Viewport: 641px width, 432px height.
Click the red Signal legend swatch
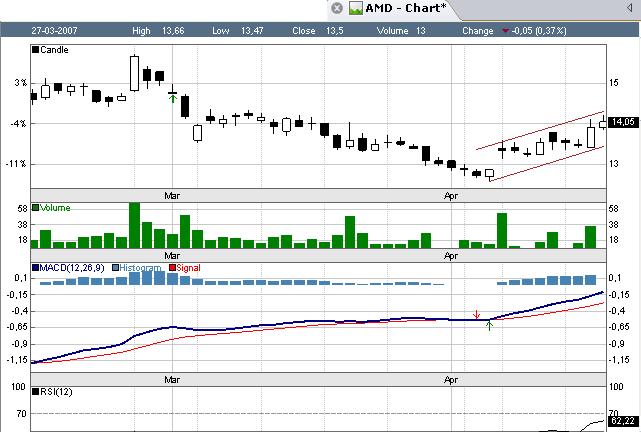point(173,268)
